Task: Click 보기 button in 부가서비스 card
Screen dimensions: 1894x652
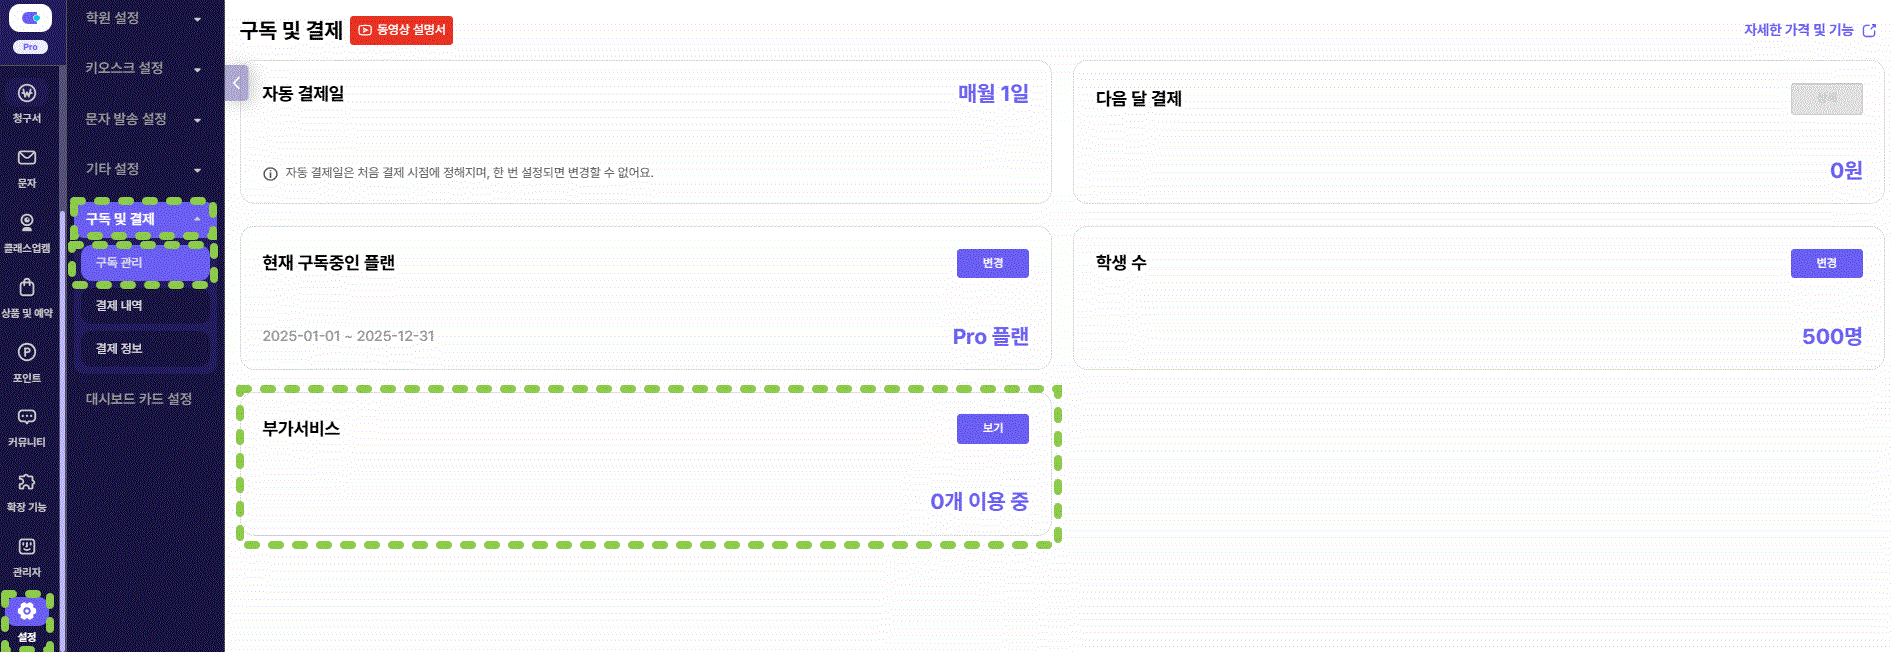Action: [992, 428]
